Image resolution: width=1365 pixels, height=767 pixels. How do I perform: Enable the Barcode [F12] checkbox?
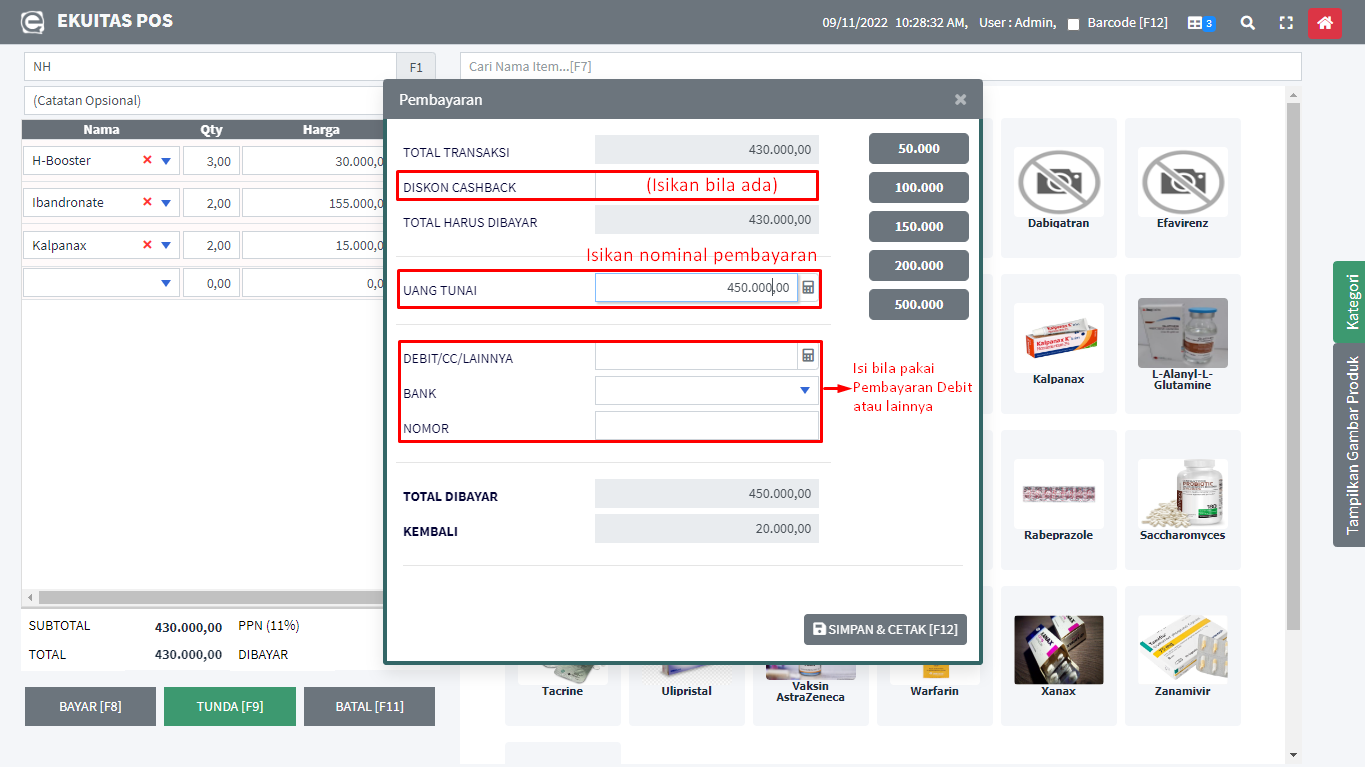tap(1073, 24)
